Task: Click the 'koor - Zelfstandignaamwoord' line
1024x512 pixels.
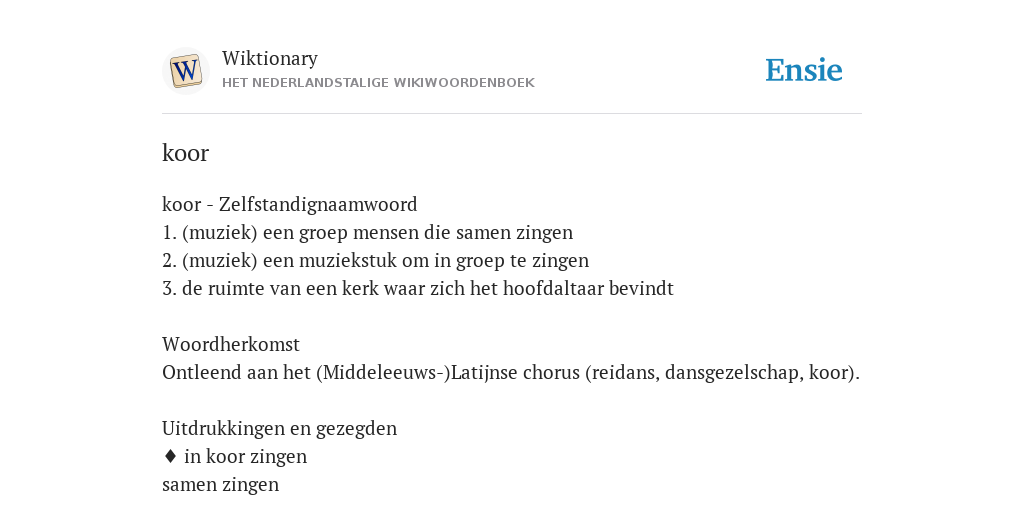Action: pyautogui.click(x=289, y=204)
